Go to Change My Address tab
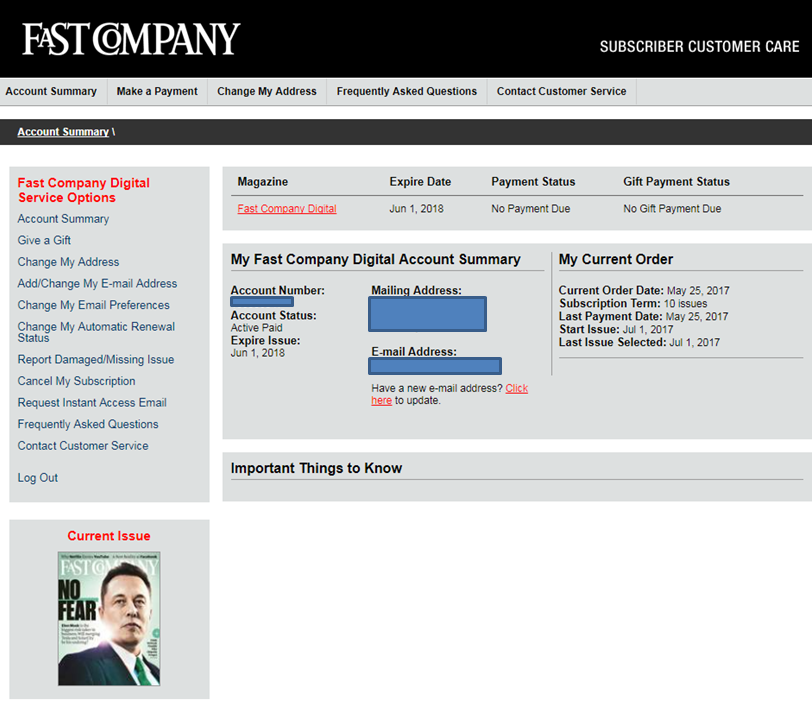This screenshot has width=812, height=705. pyautogui.click(x=267, y=91)
